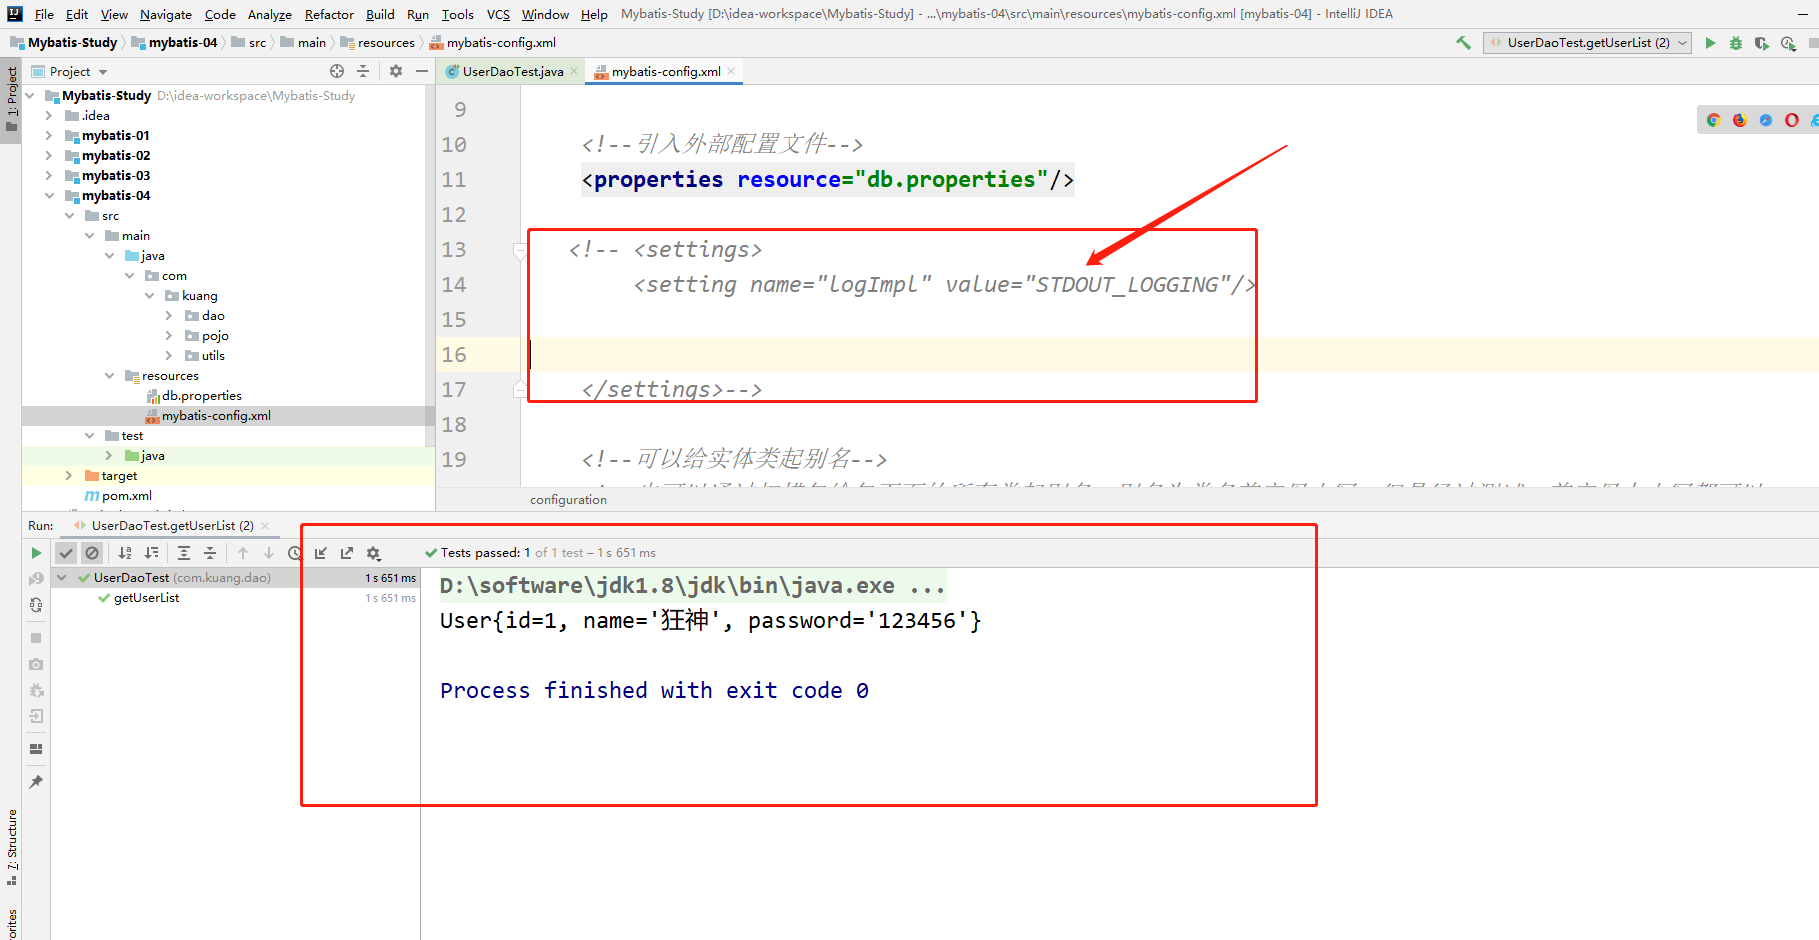
Task: Expand all test results
Action: pos(184,553)
